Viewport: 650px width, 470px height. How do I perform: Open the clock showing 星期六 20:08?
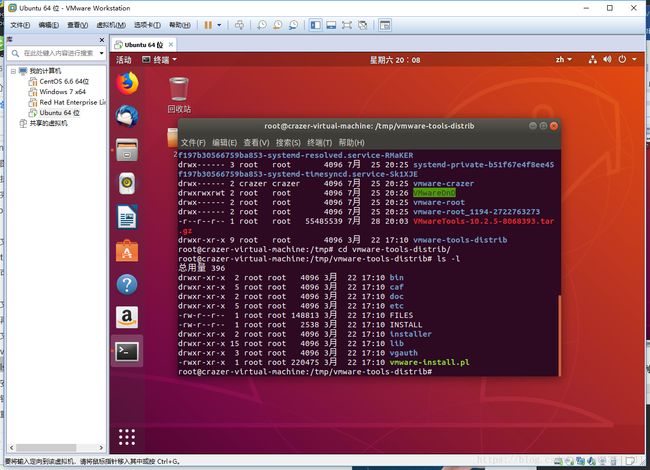pyautogui.click(x=395, y=60)
